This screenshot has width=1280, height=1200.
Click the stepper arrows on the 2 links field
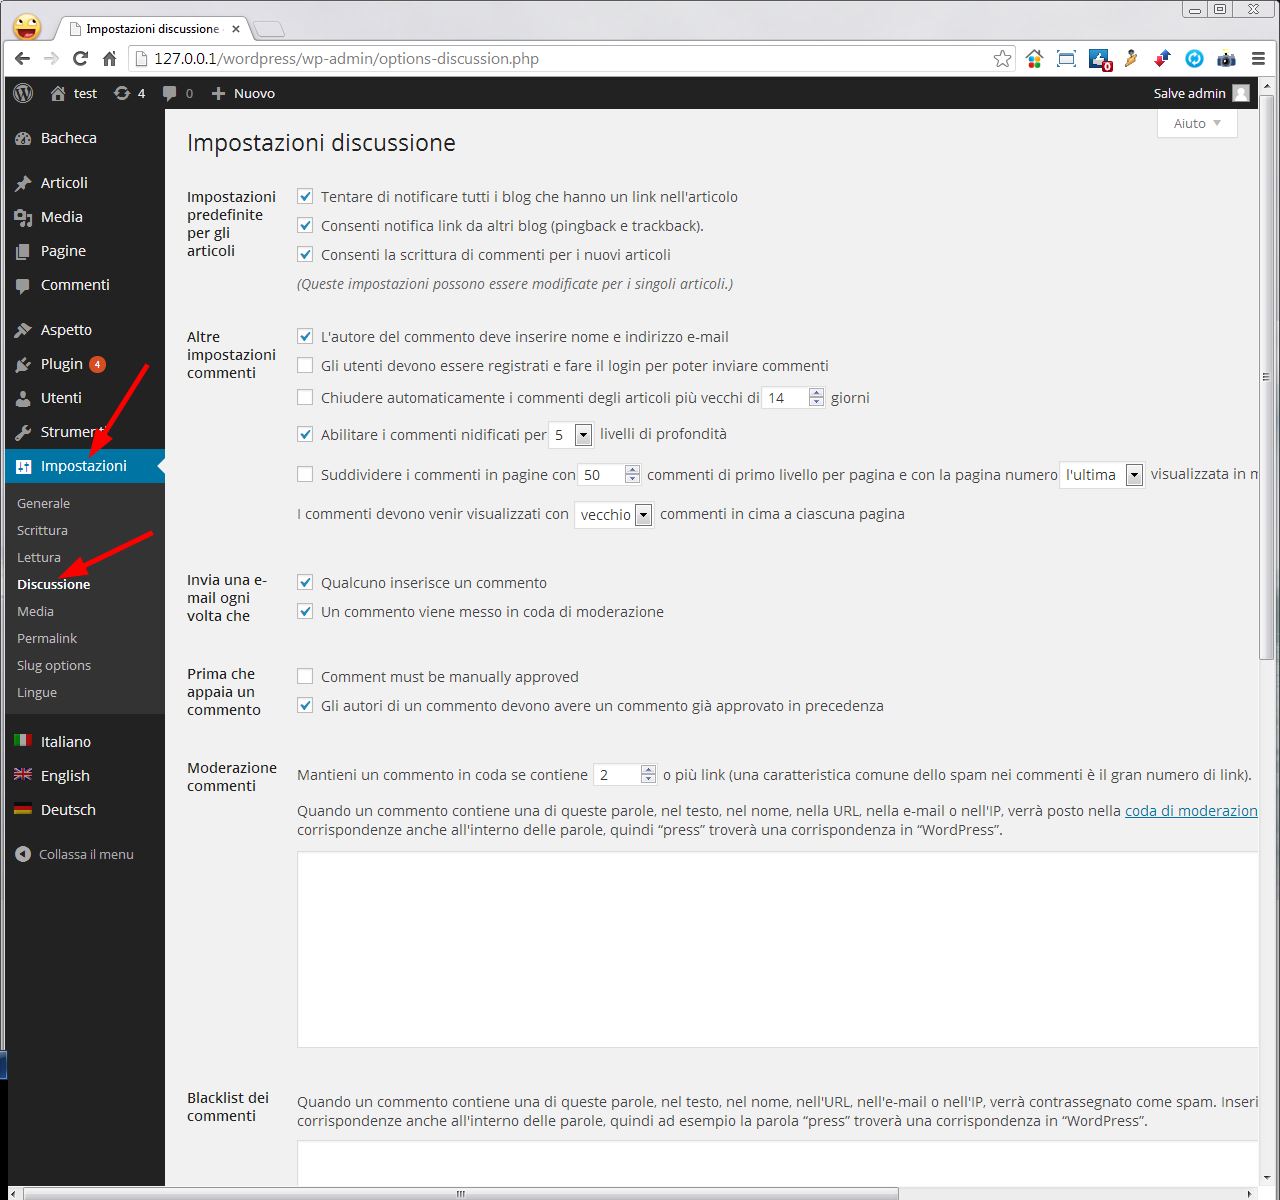[x=648, y=775]
